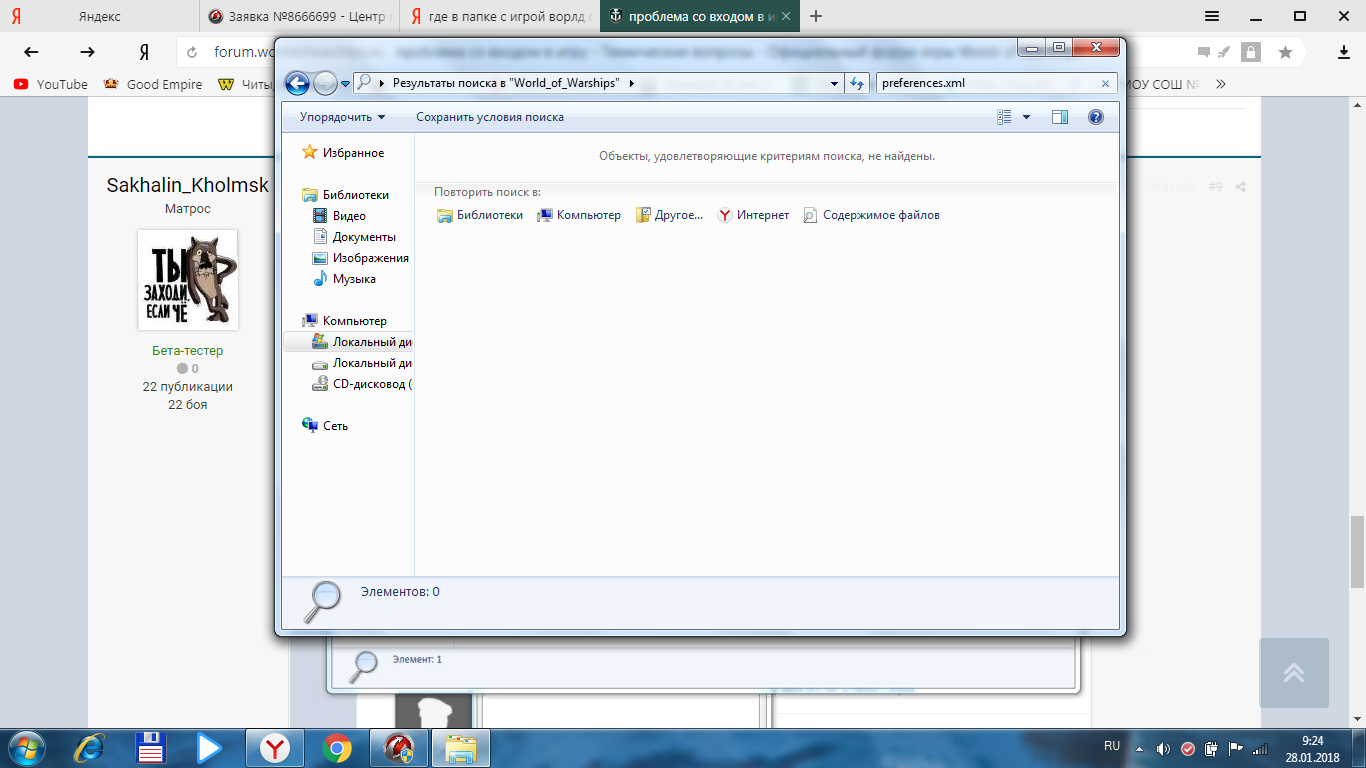1366x768 pixels.
Task: Expand the view options dropdown arrow
Action: click(x=1026, y=117)
